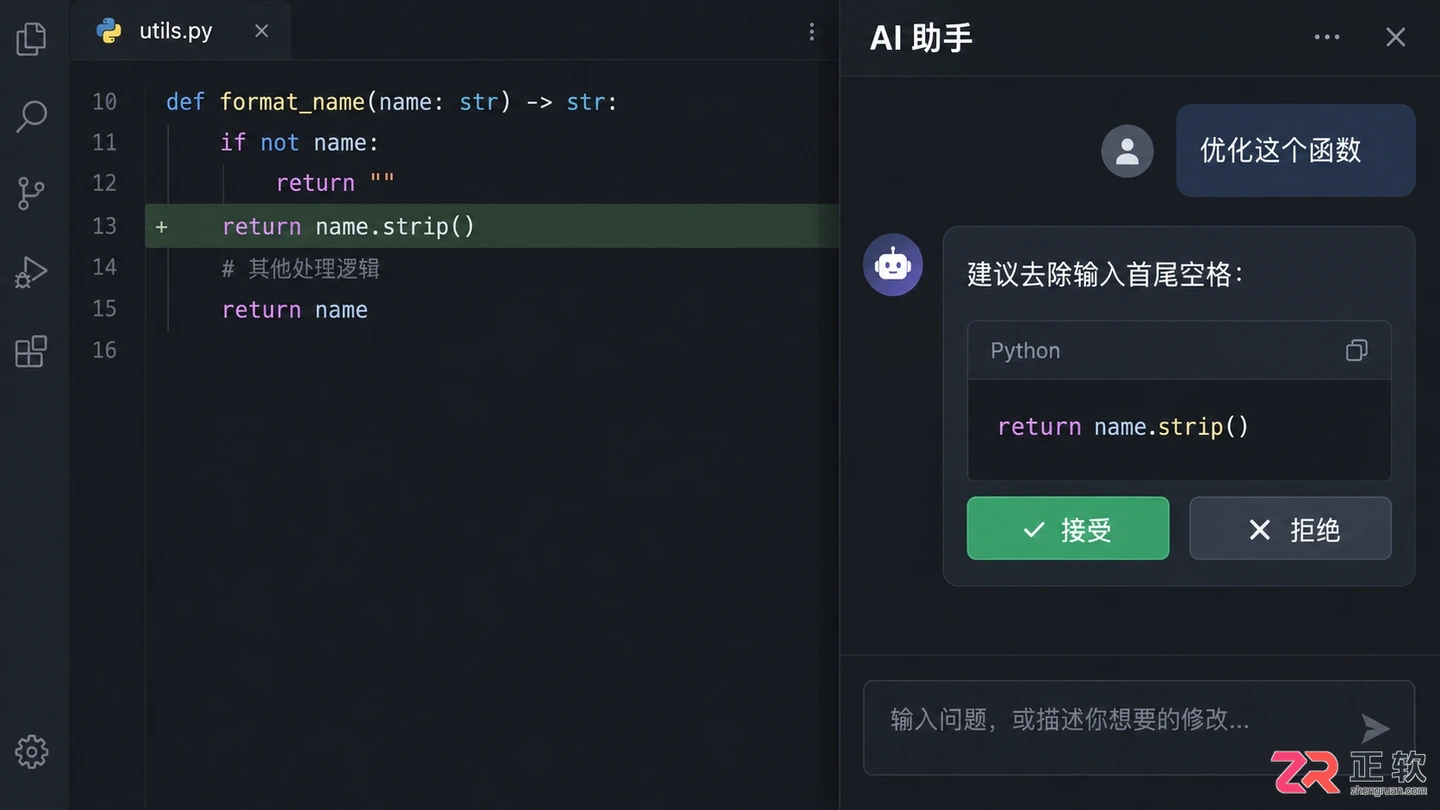Viewport: 1440px width, 810px height.
Task: Open the Source Control branch icon
Action: (31, 193)
